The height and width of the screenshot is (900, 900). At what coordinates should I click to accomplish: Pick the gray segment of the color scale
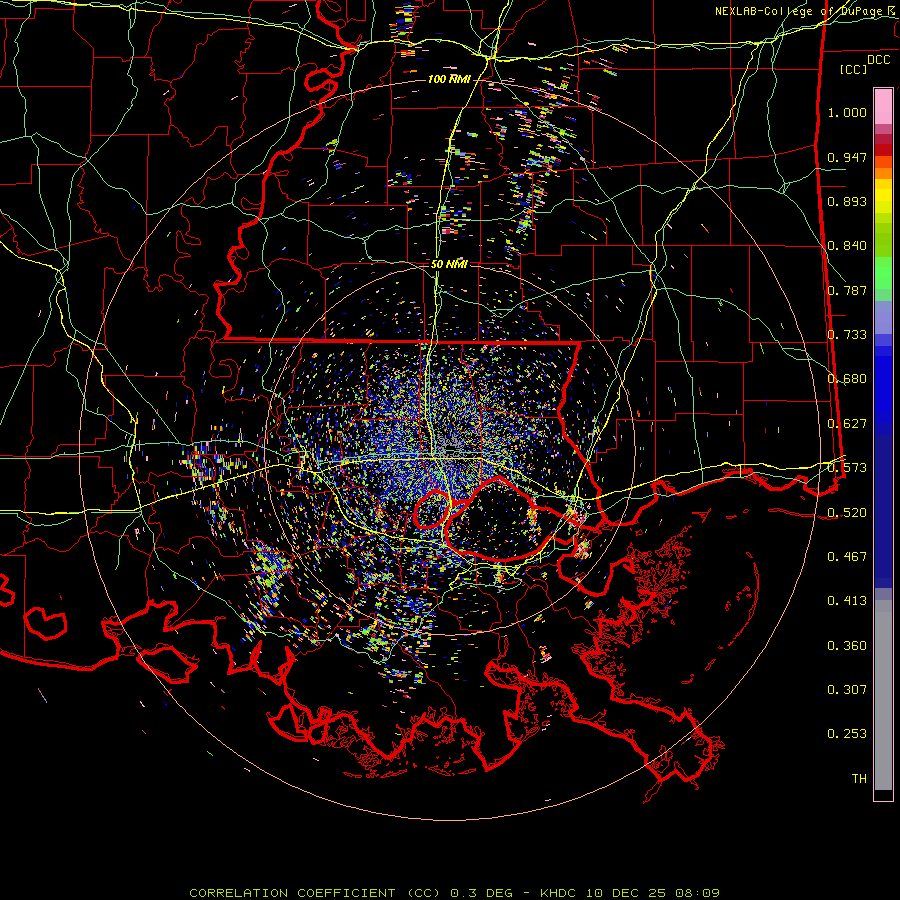[883, 695]
